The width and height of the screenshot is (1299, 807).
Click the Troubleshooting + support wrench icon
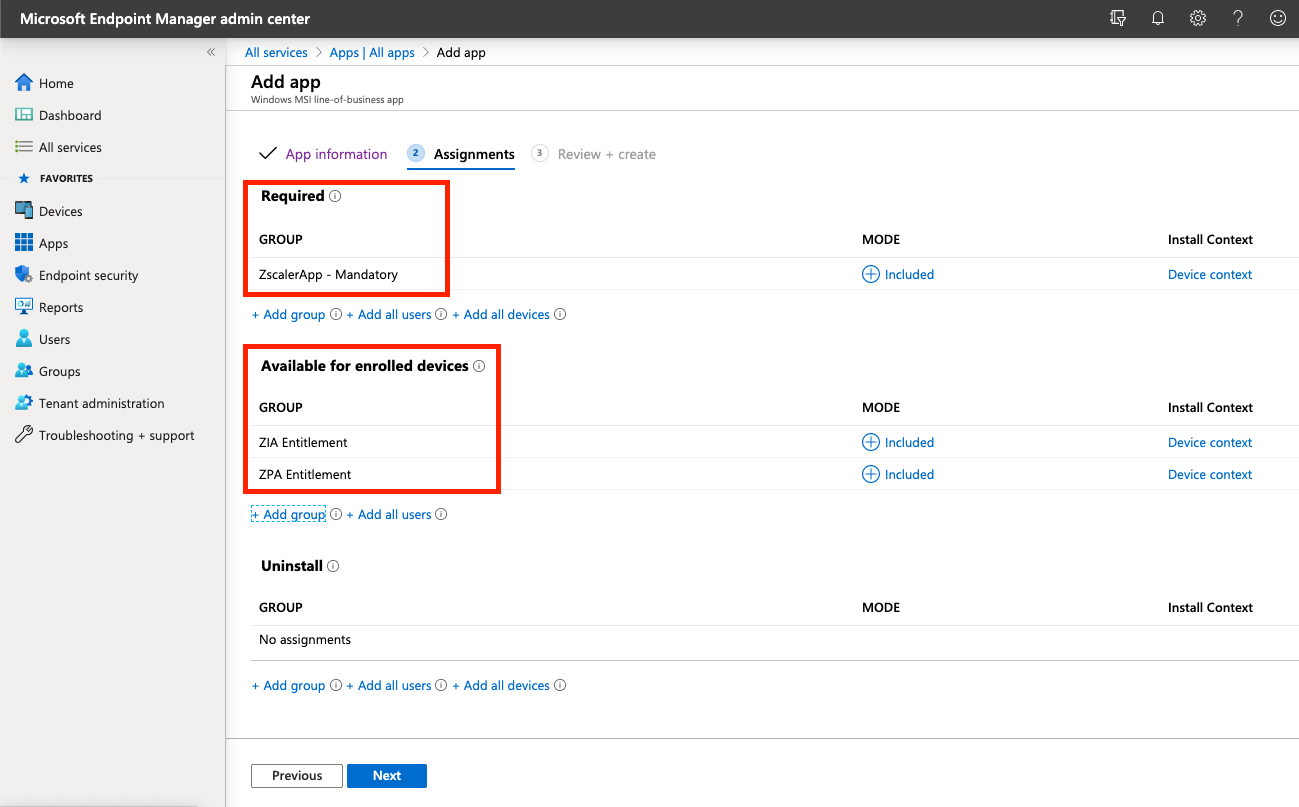point(24,435)
